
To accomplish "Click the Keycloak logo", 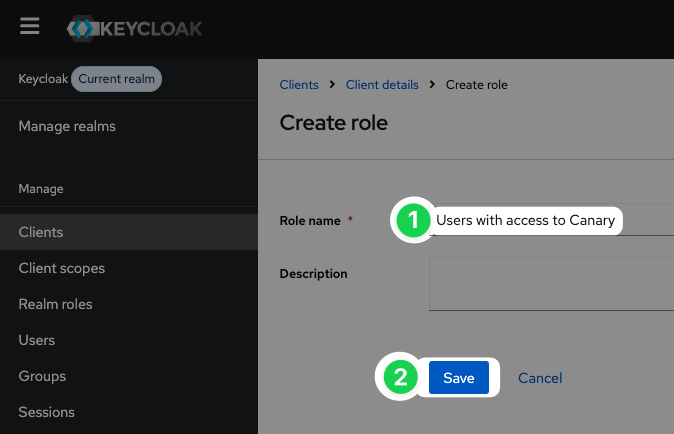I will tap(134, 29).
